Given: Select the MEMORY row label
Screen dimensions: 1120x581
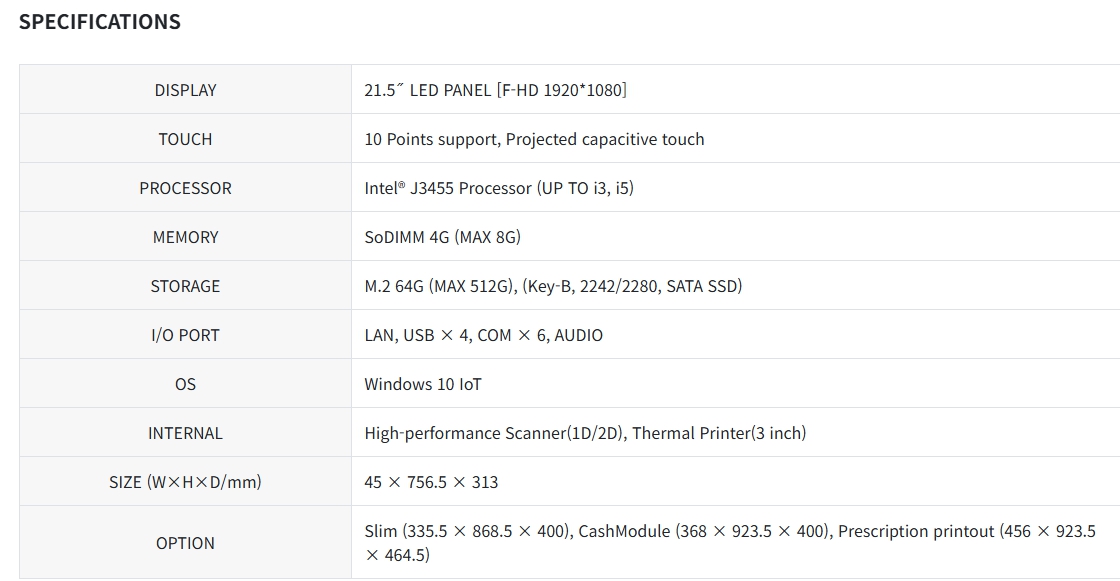Looking at the screenshot, I should (x=185, y=237).
